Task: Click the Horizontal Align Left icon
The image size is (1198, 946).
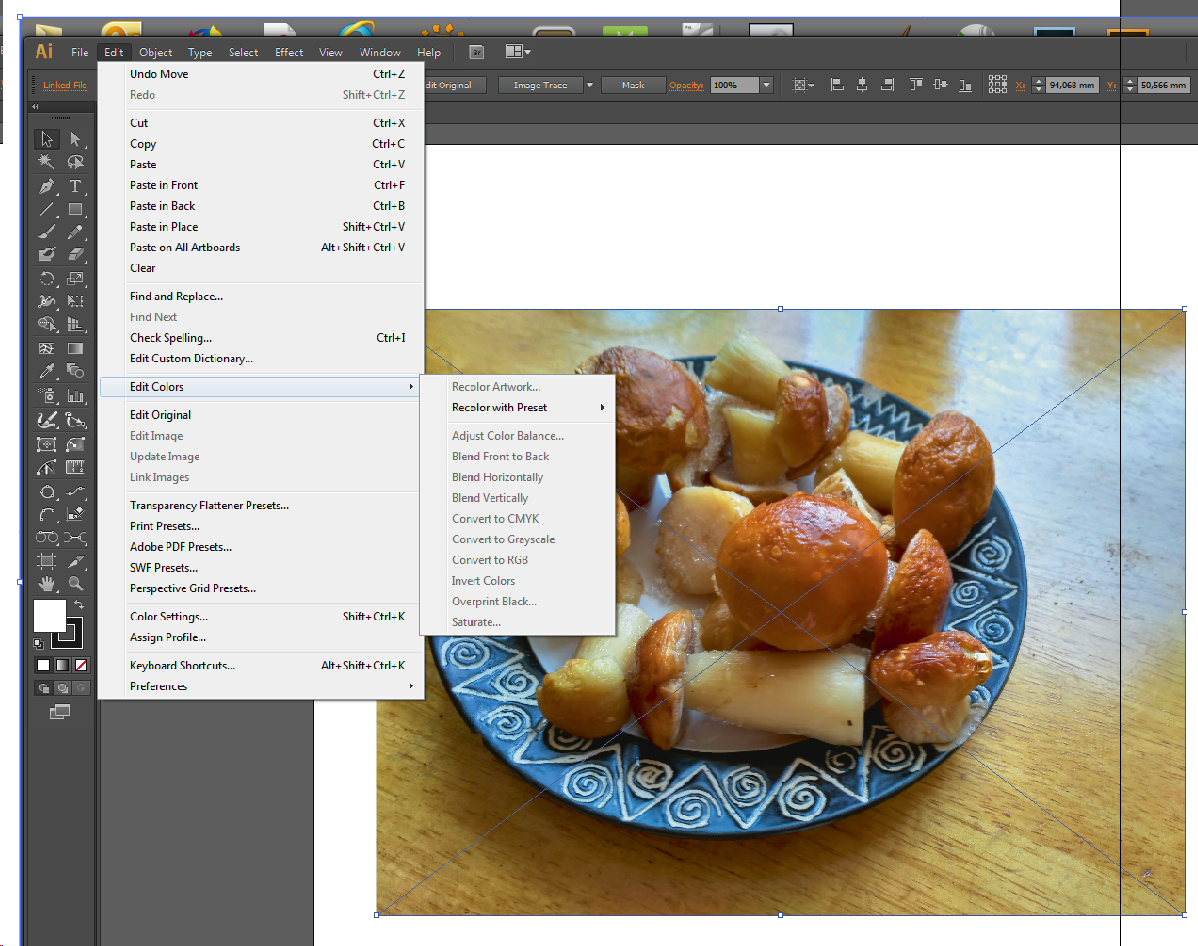Action: (x=837, y=85)
